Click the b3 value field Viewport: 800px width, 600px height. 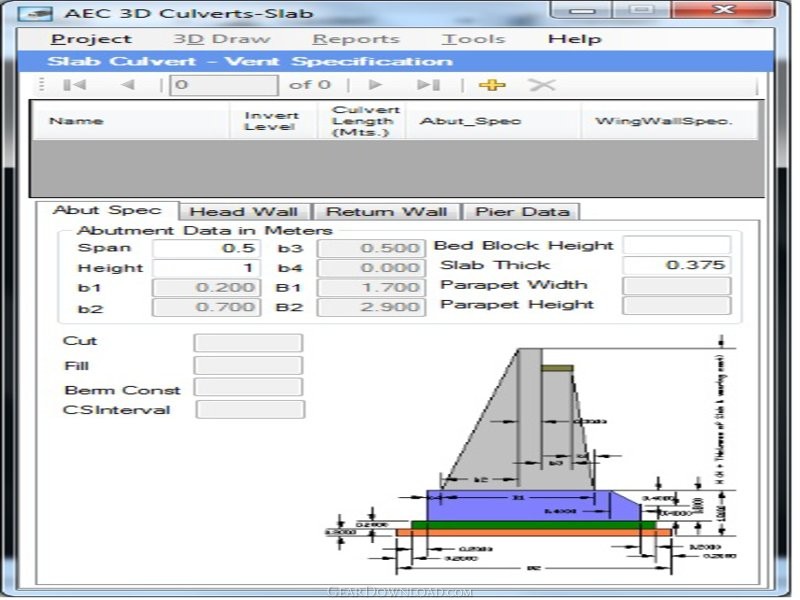click(x=371, y=248)
